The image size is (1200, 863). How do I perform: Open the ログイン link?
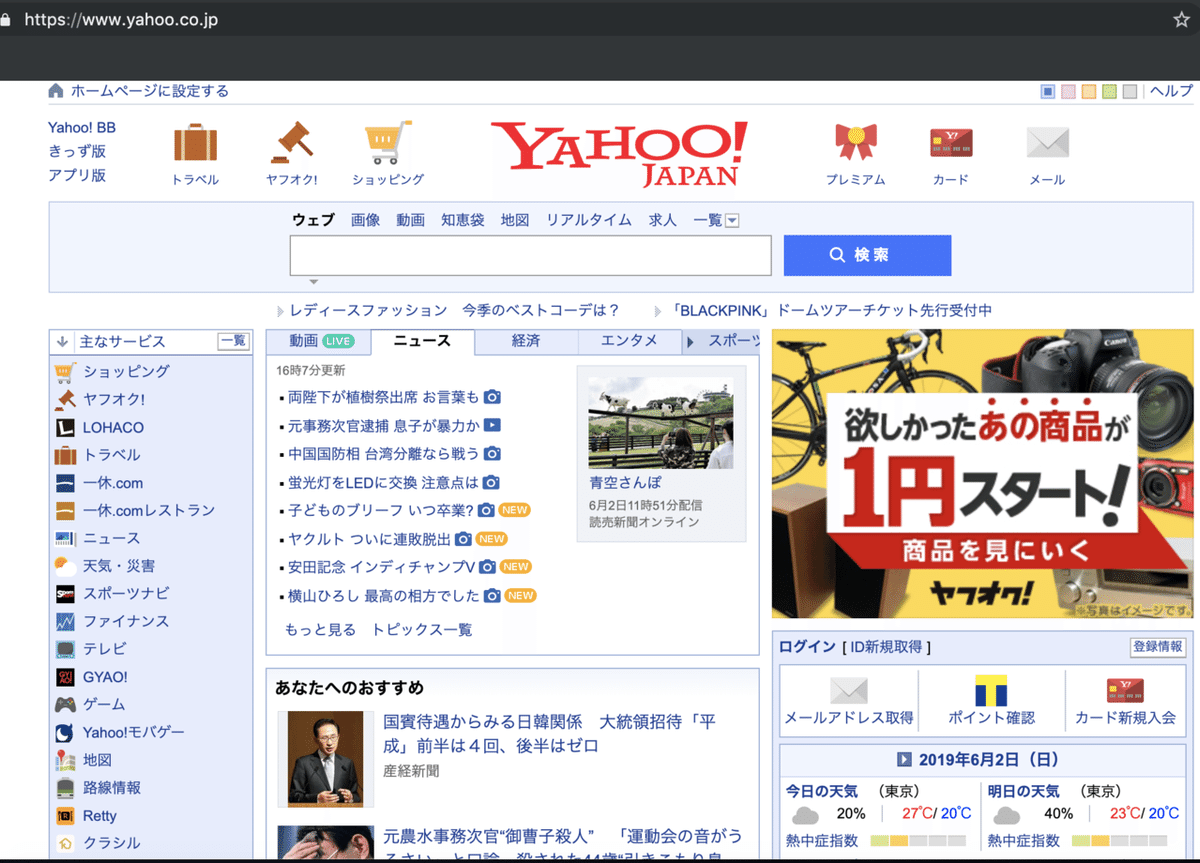[807, 647]
